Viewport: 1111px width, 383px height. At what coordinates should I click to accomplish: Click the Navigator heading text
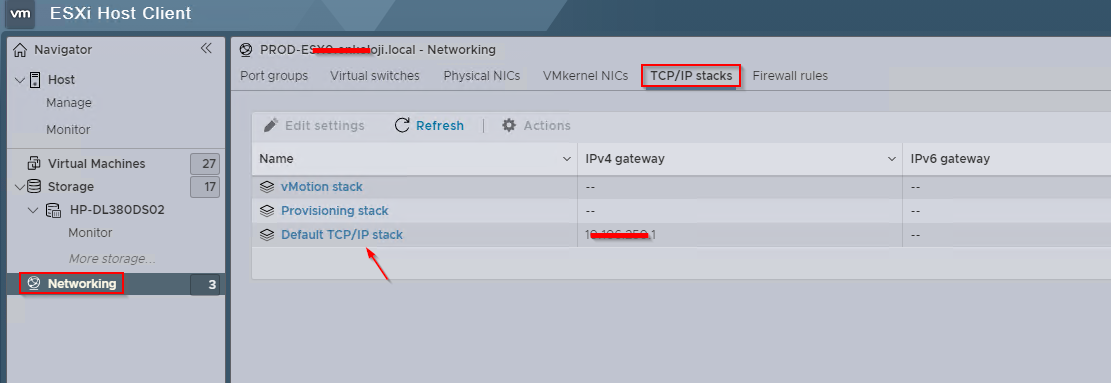63,50
